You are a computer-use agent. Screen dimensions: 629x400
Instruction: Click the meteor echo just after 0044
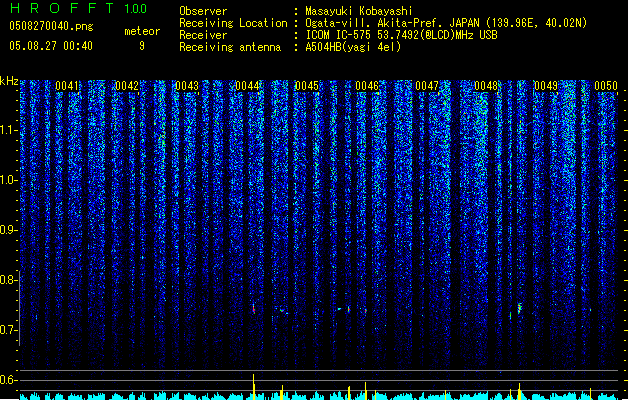[254, 309]
